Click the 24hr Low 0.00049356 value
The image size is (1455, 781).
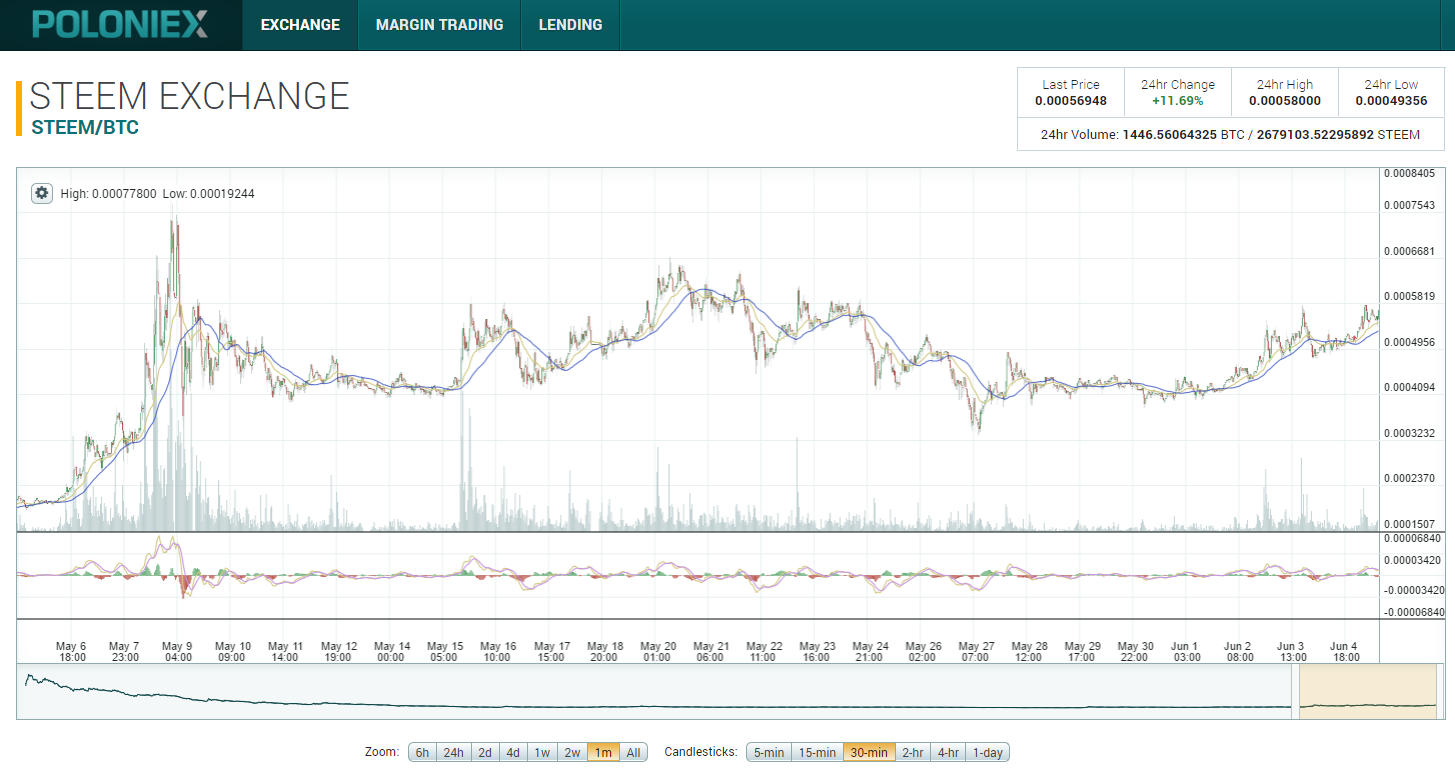point(1392,101)
